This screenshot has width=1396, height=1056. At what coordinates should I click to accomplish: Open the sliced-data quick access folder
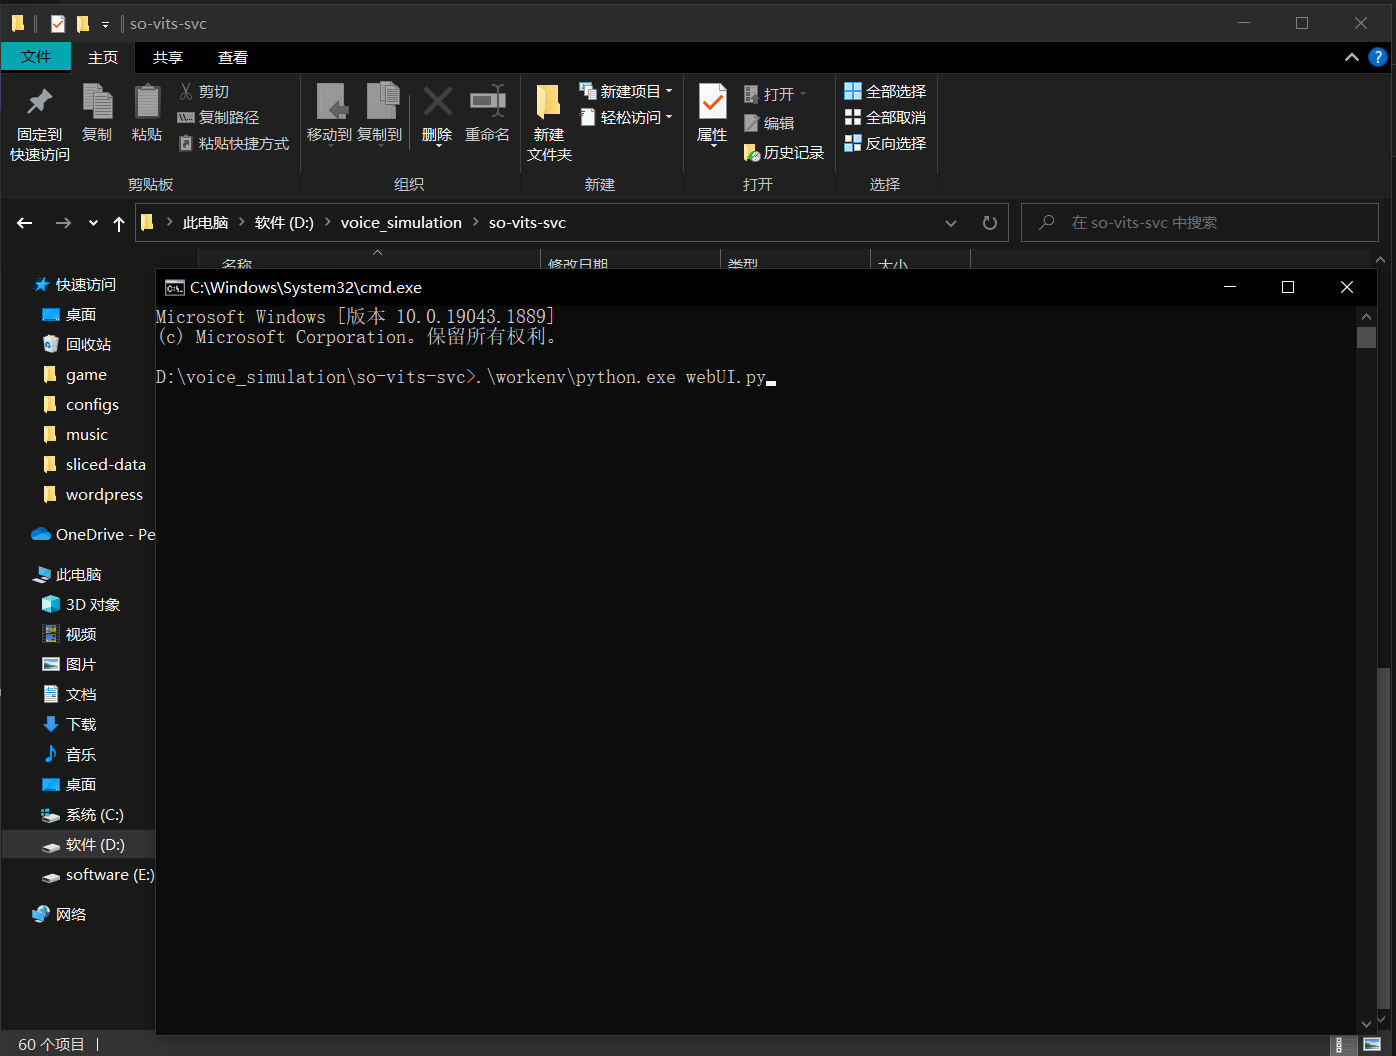click(x=105, y=464)
